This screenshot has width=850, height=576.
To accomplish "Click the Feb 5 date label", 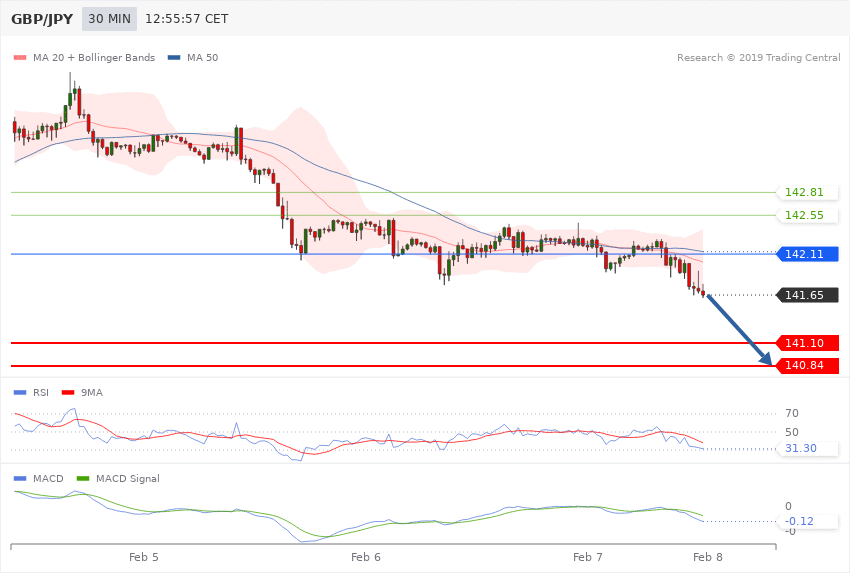I will [144, 557].
